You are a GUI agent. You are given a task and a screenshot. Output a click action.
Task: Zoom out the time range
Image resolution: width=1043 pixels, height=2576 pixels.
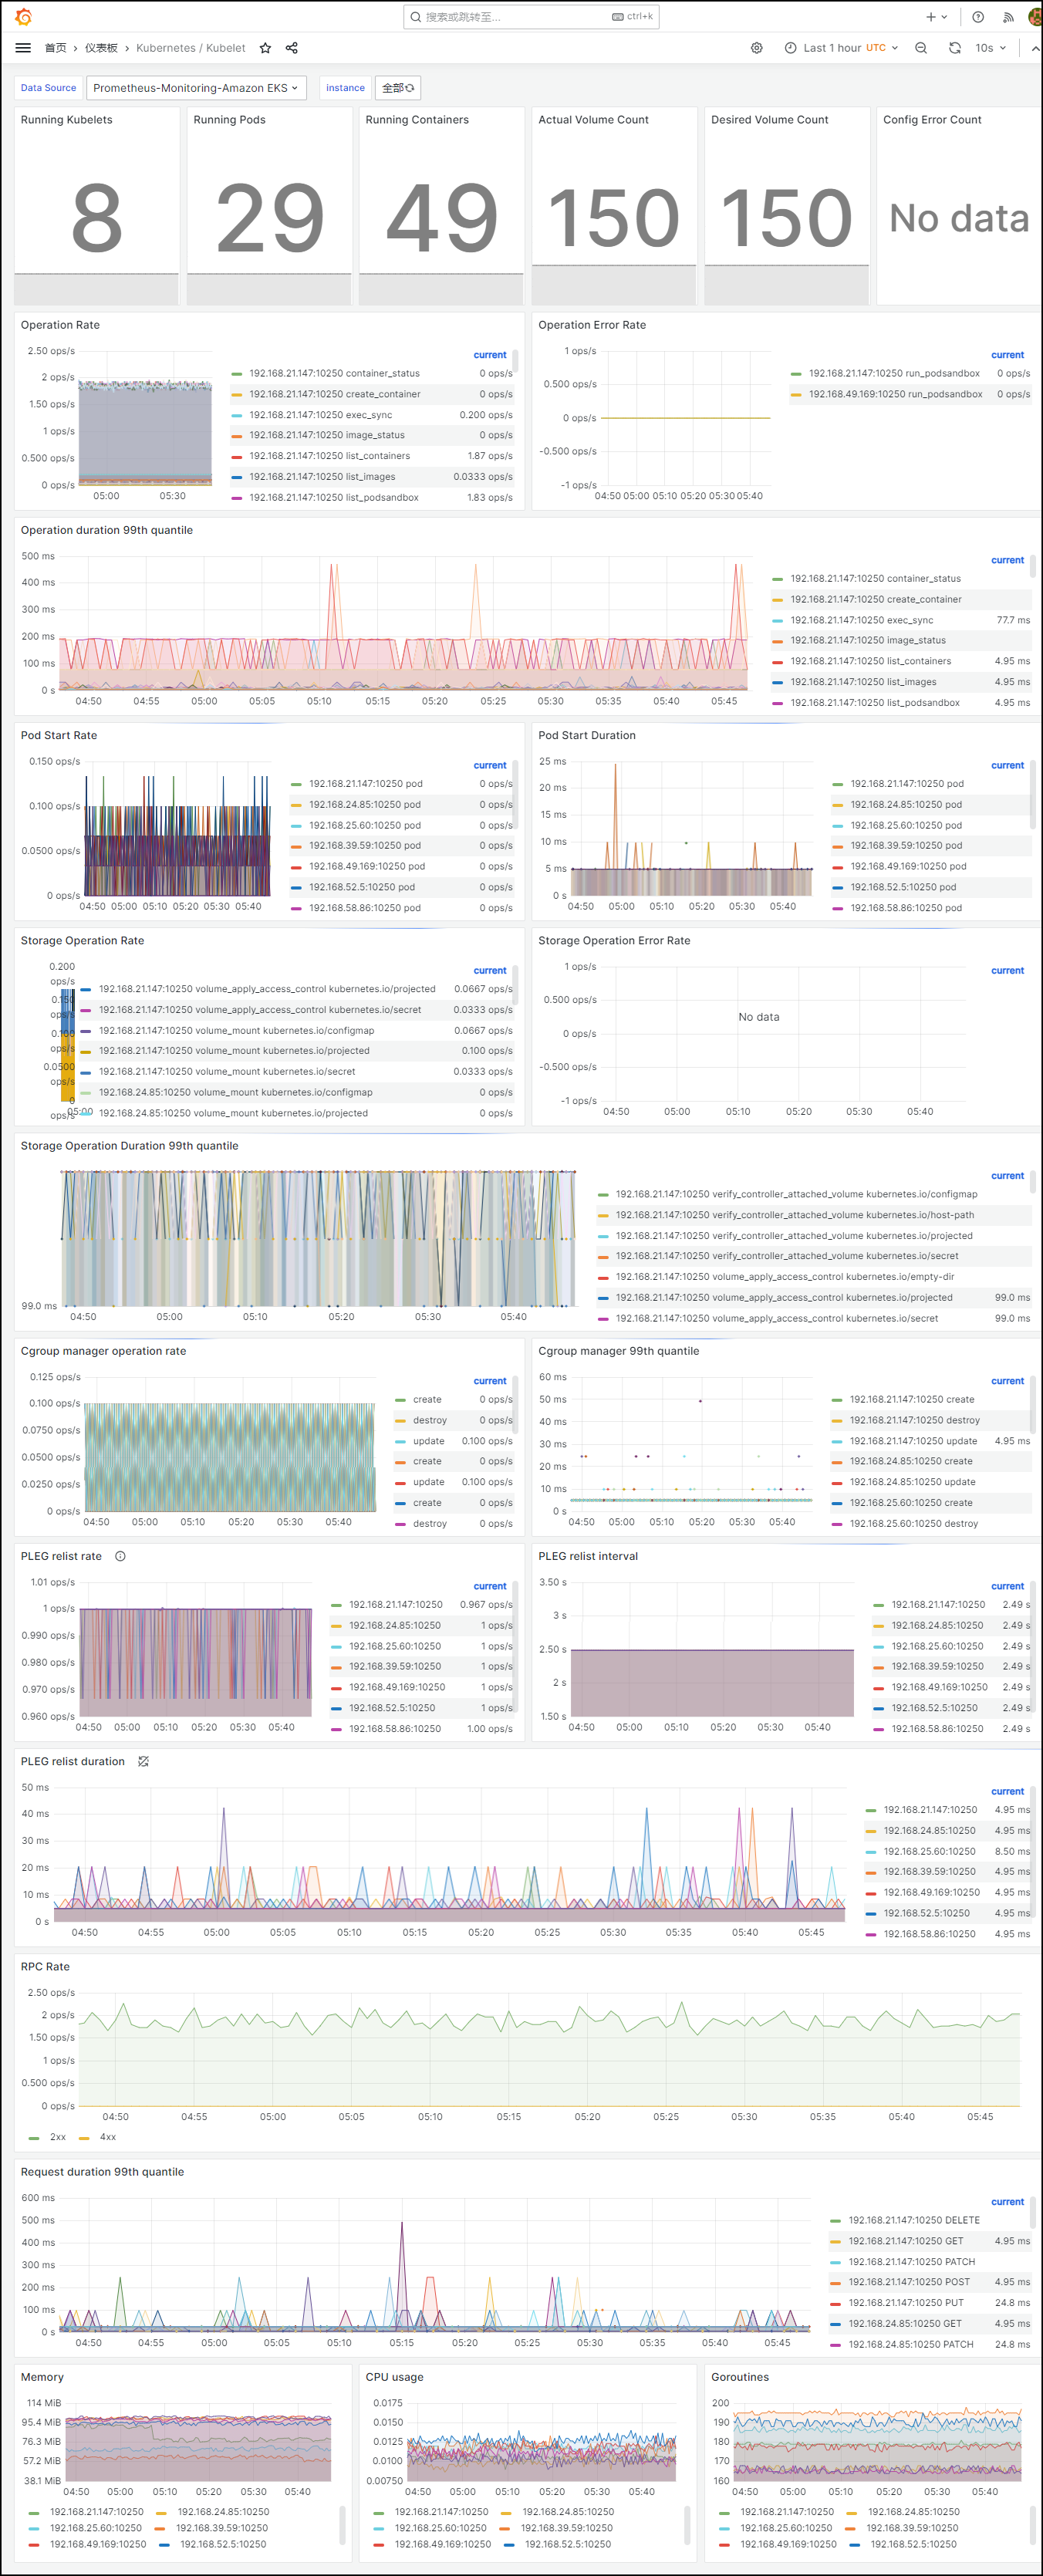[x=921, y=48]
